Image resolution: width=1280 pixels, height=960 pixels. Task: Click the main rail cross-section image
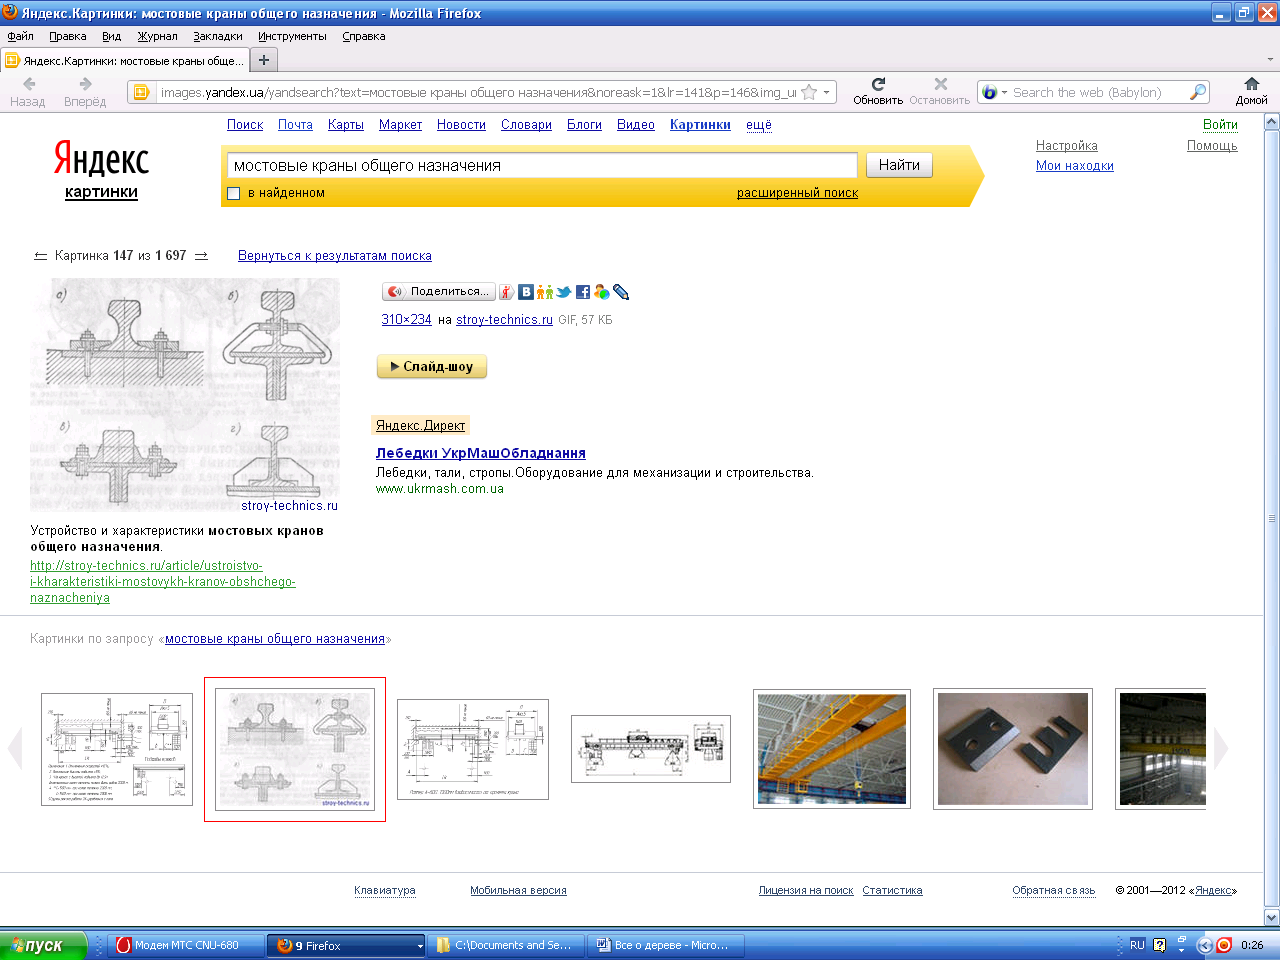coord(185,395)
